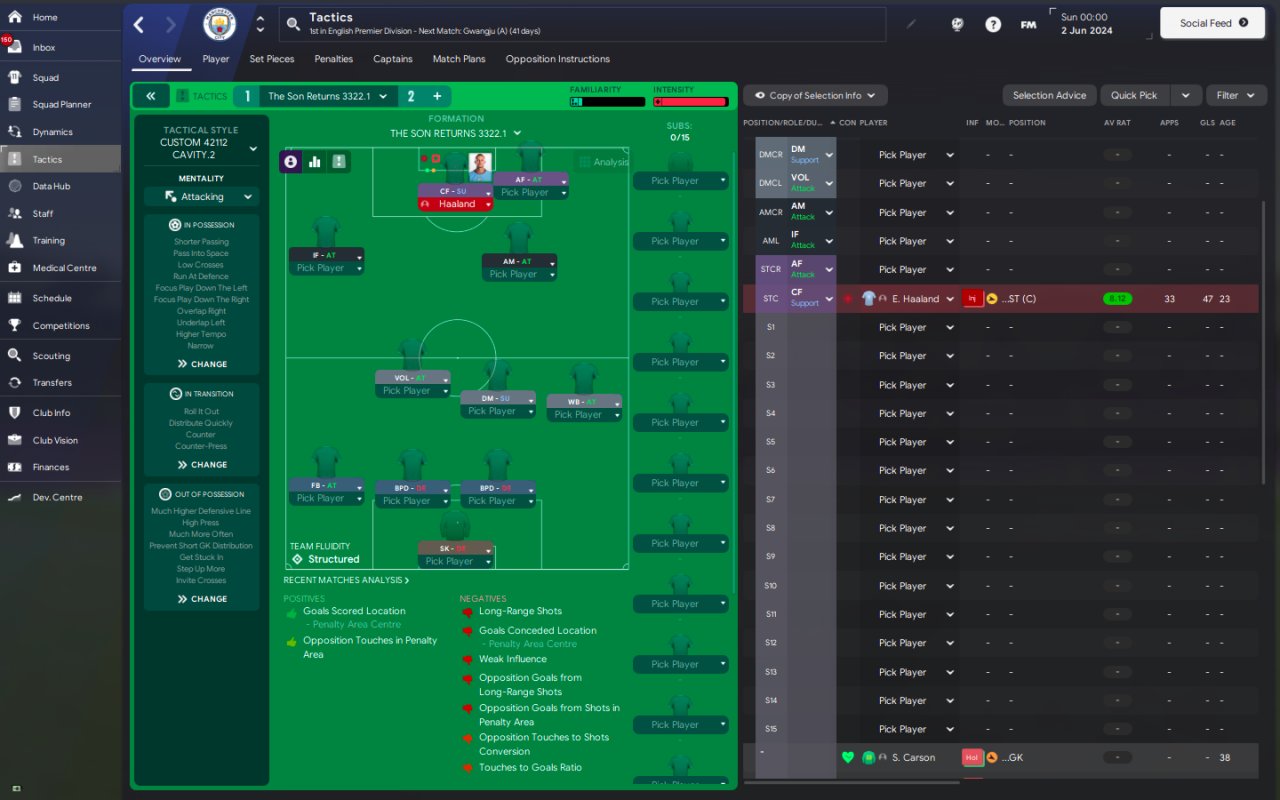Open the Captains tab
Viewport: 1280px width, 800px height.
pos(393,59)
